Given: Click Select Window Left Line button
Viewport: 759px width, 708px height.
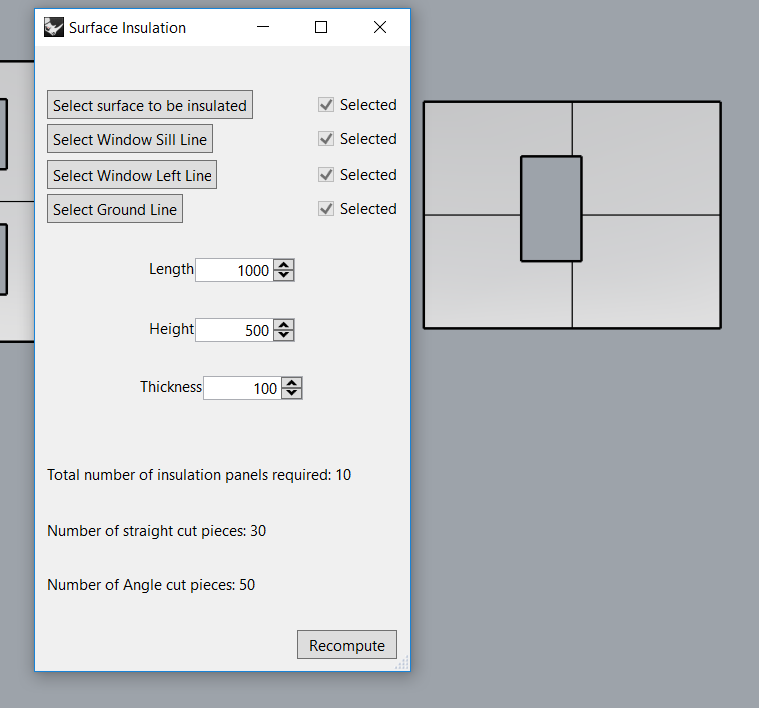Looking at the screenshot, I should coord(132,175).
